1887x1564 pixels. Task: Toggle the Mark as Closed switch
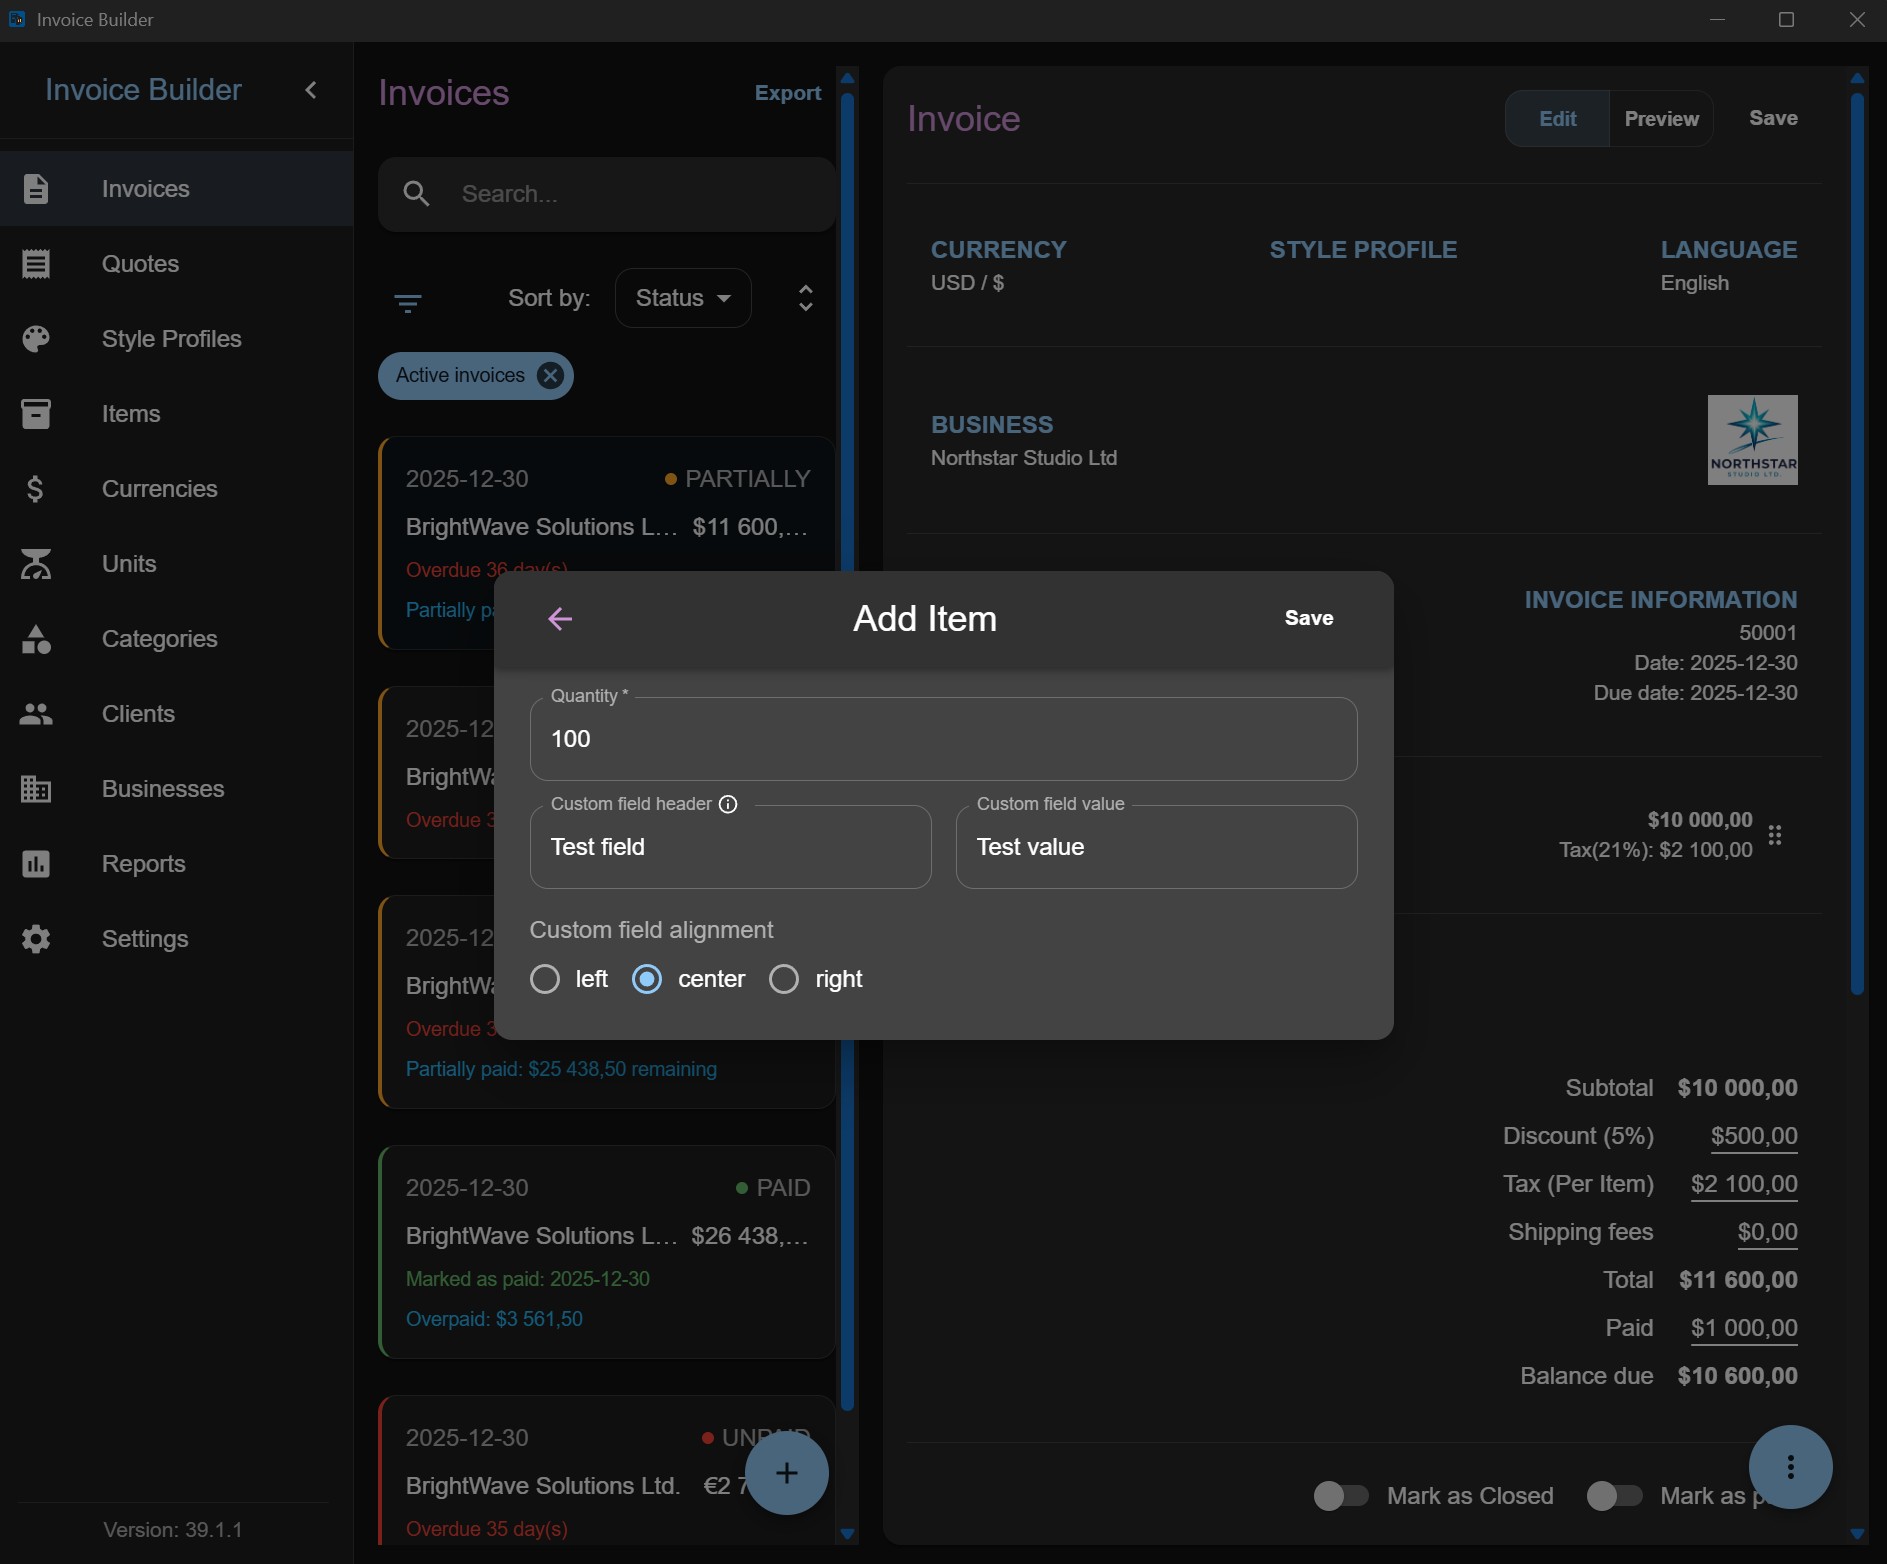click(1341, 1496)
